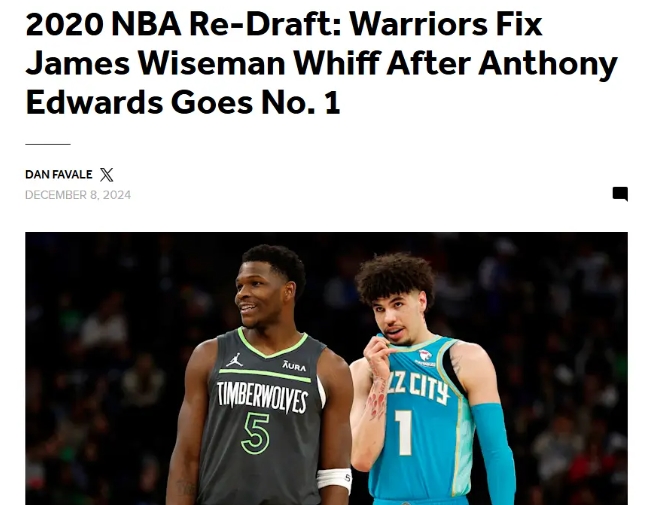Click the Buzz City lettering on teal jersey
The width and height of the screenshot is (647, 505).
(417, 388)
